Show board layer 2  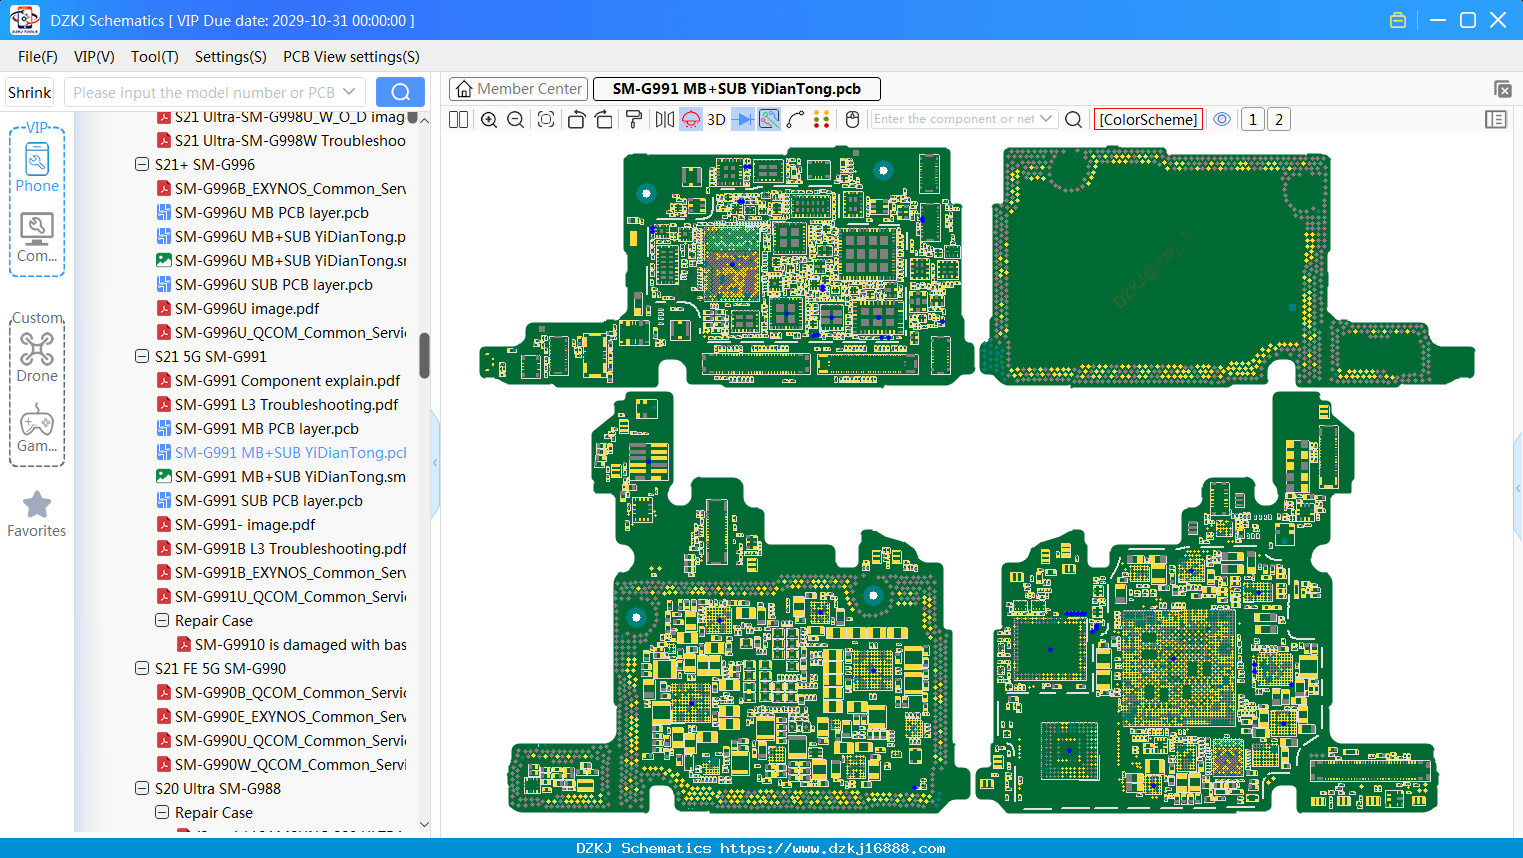pyautogui.click(x=1279, y=120)
